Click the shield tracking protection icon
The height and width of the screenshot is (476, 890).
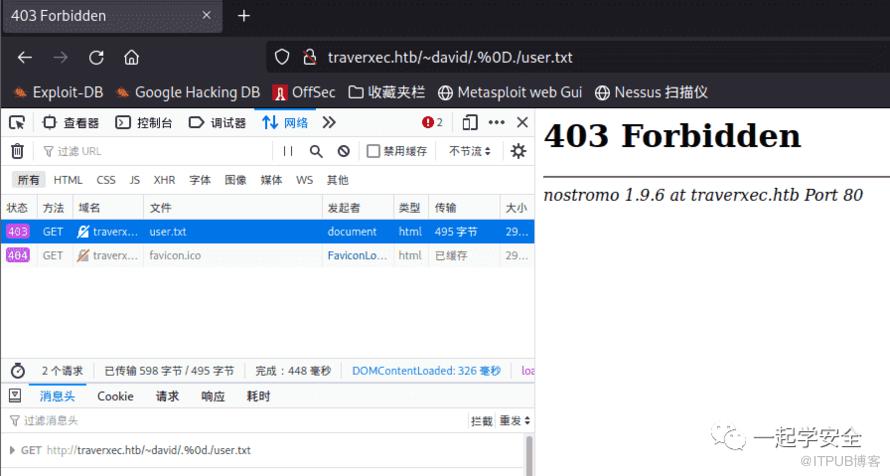[282, 57]
